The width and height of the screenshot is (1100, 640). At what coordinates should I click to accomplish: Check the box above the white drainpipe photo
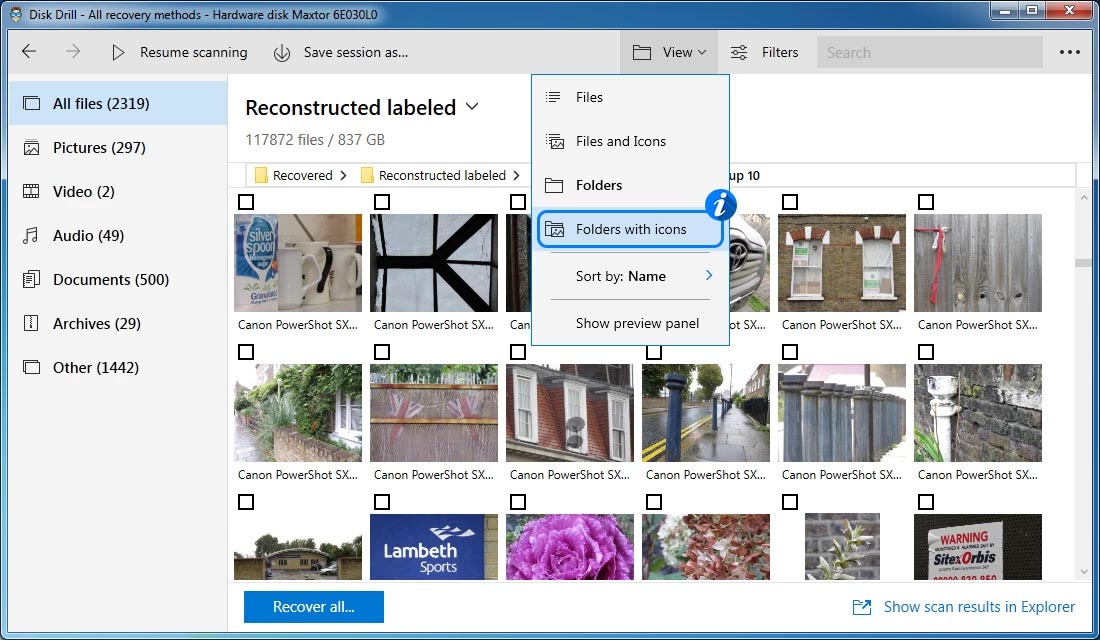click(926, 352)
